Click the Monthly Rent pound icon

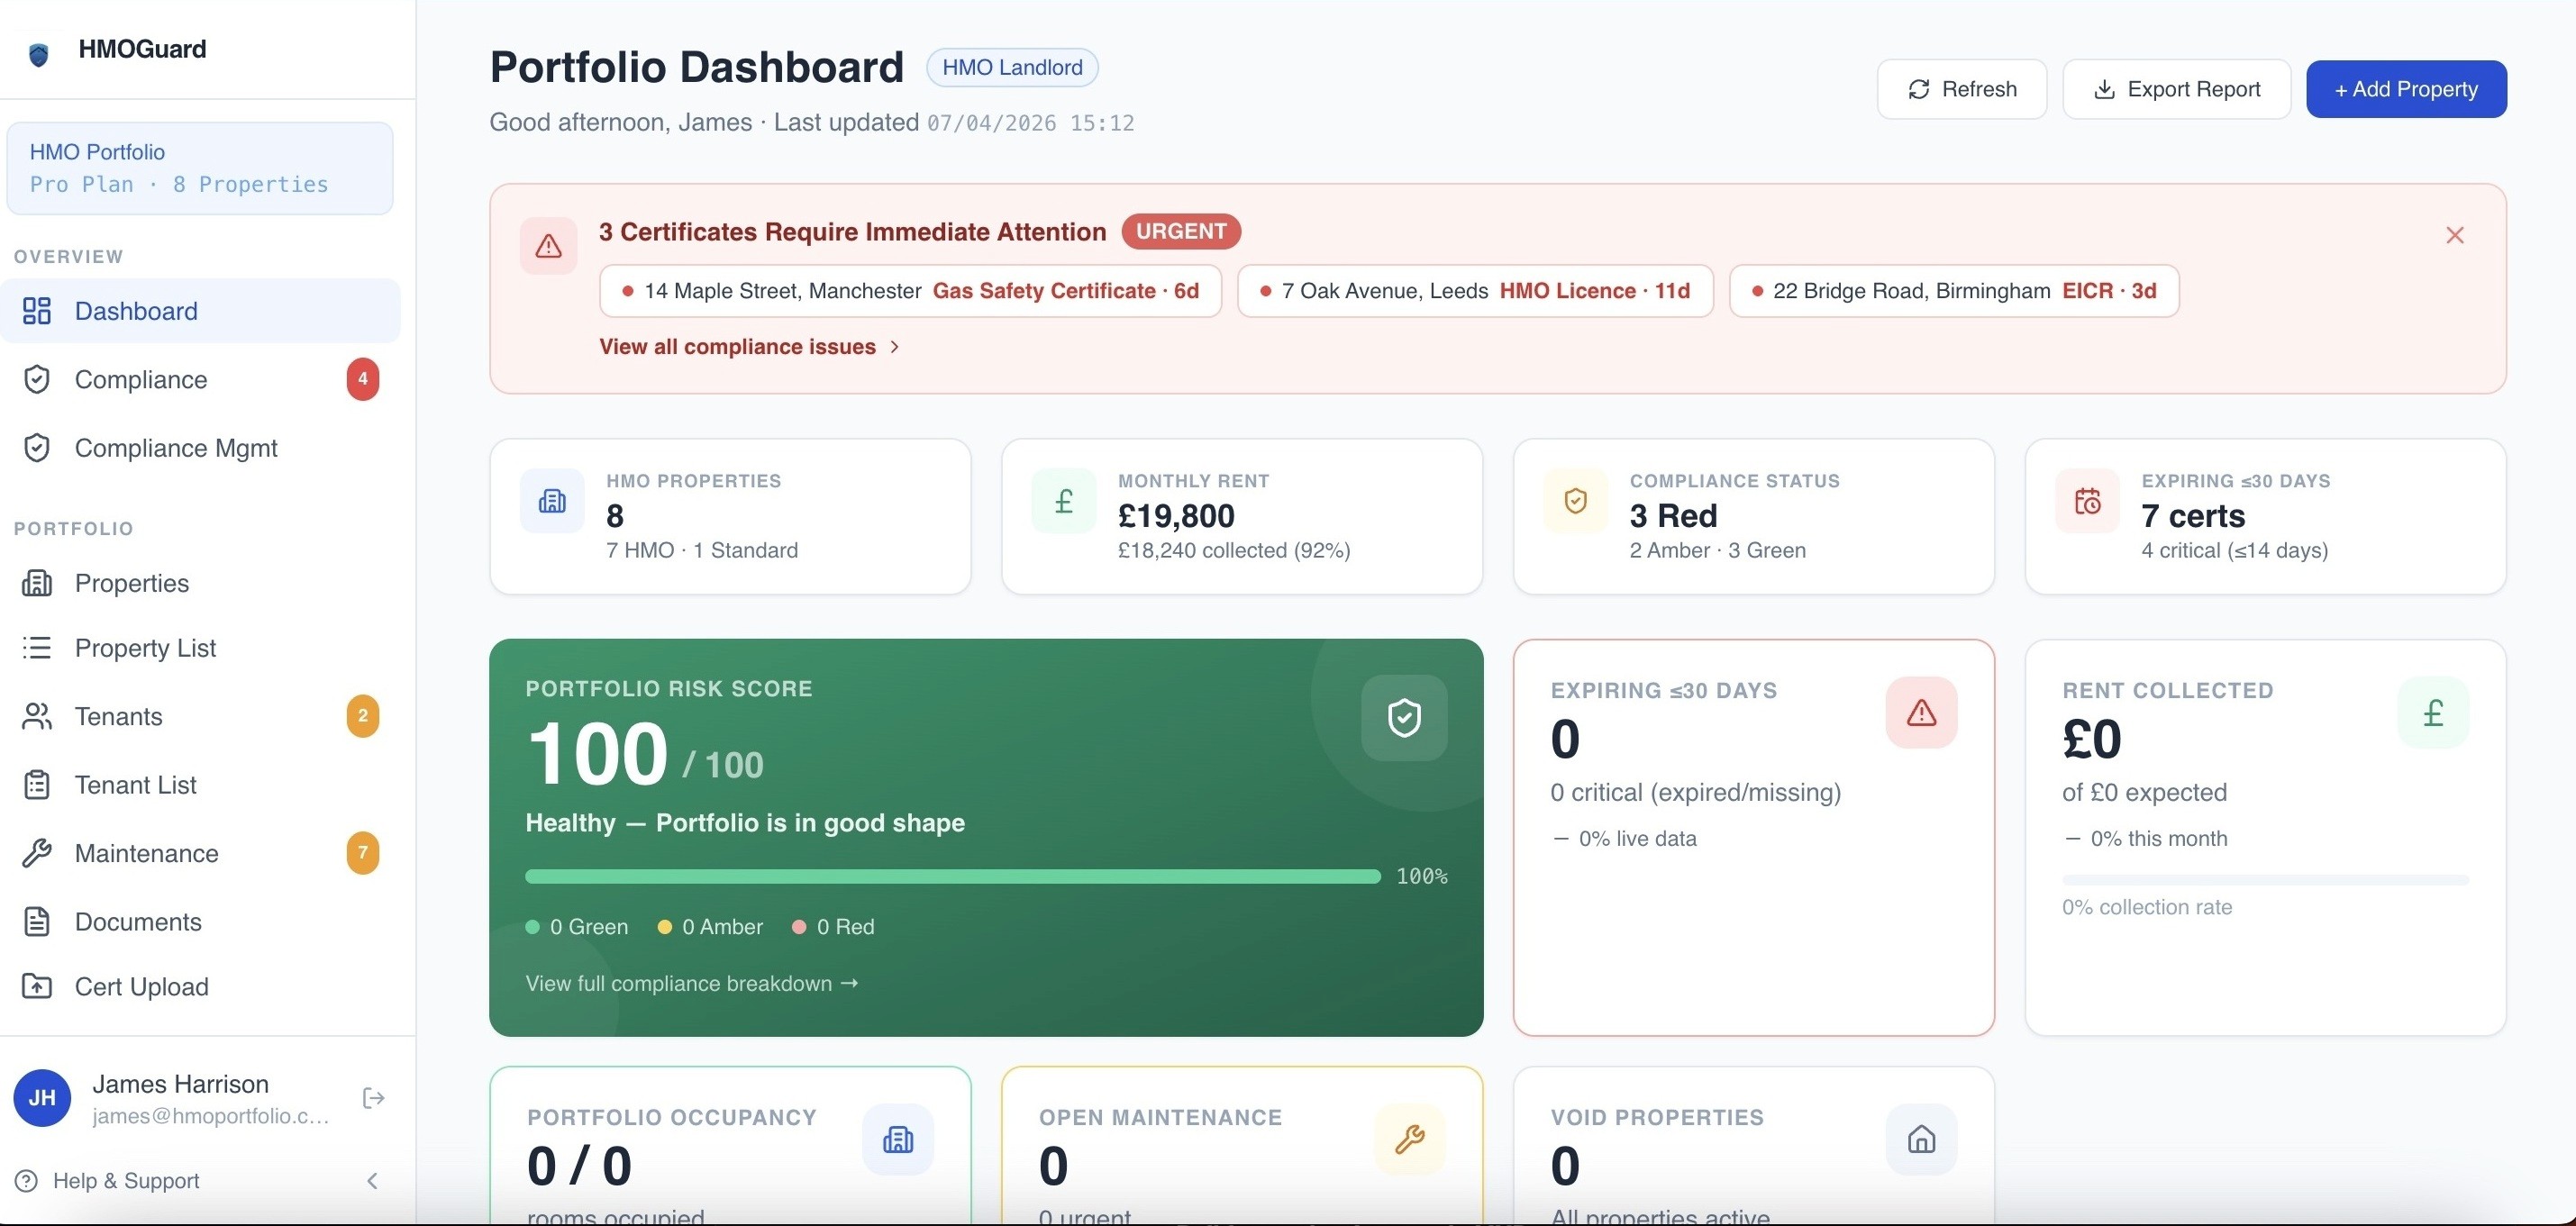point(1064,501)
